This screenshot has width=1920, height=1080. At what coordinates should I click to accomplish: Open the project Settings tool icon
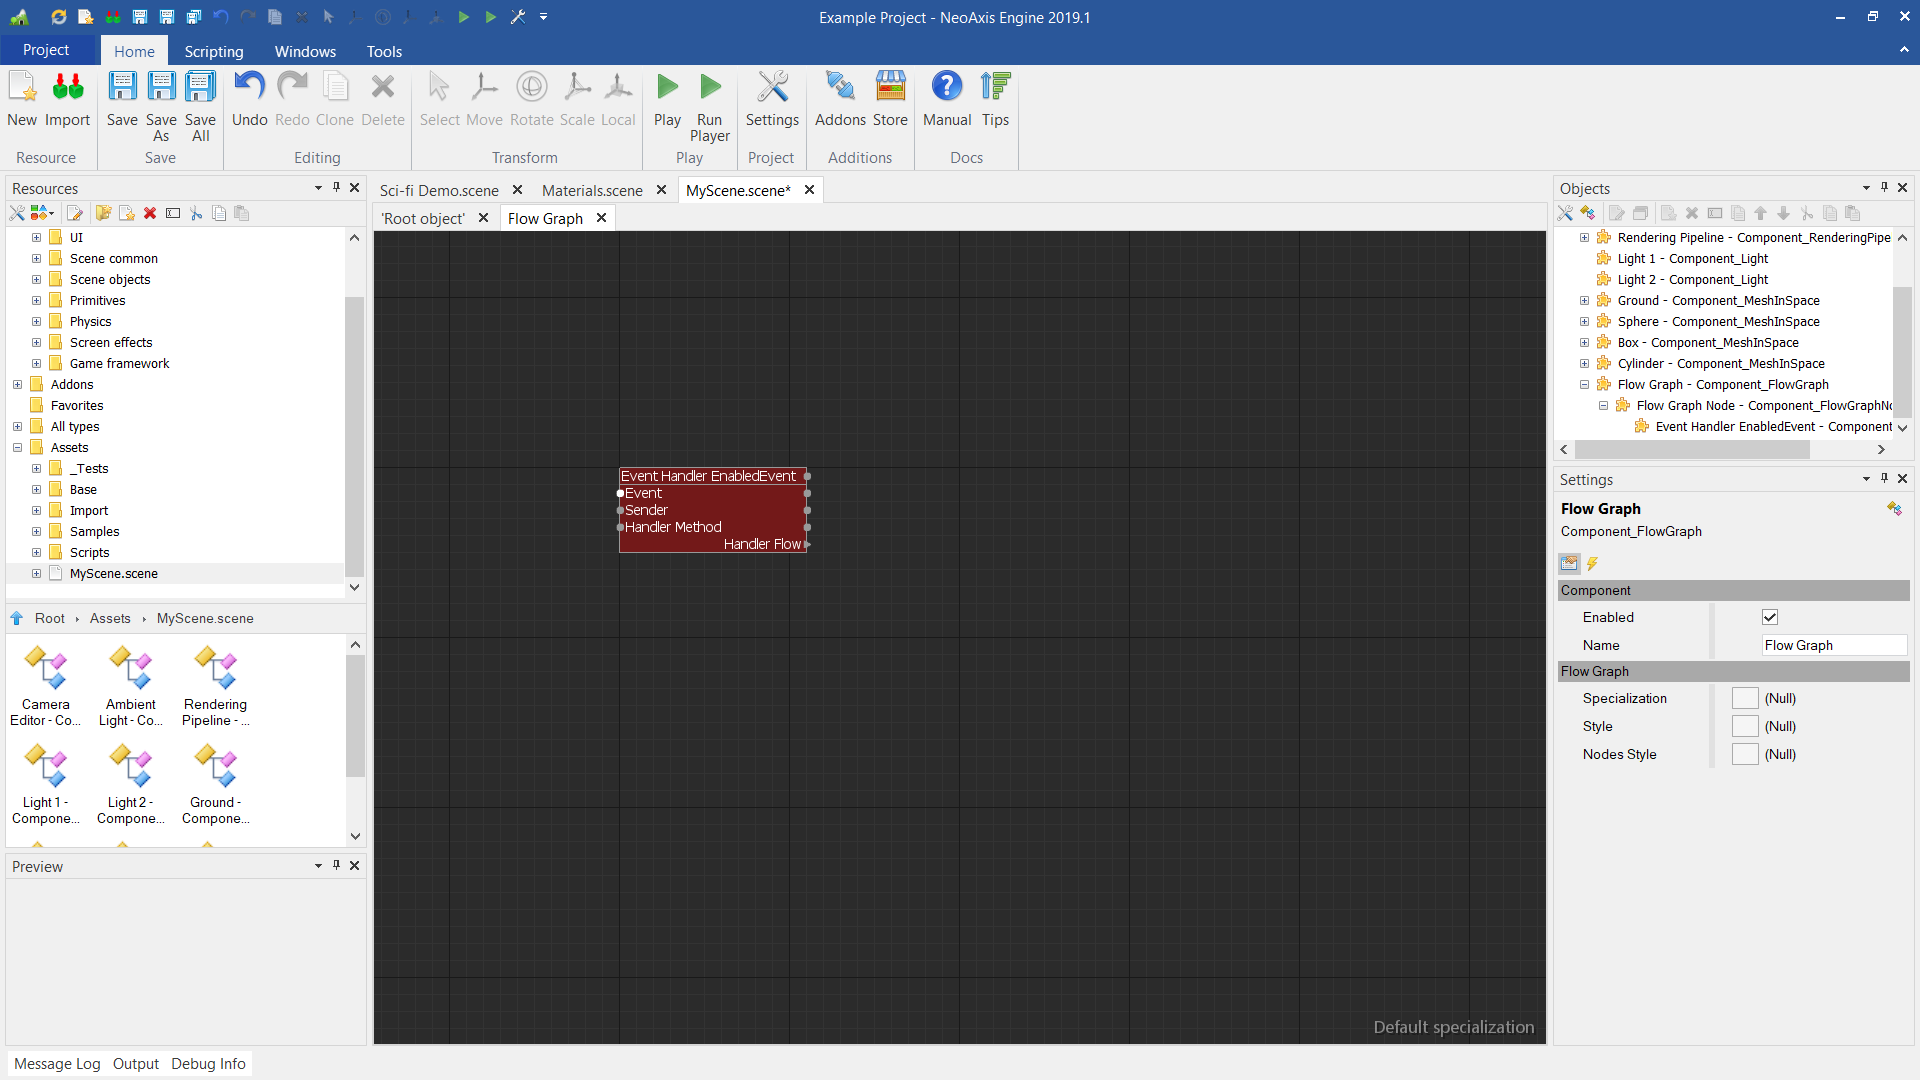click(x=772, y=88)
